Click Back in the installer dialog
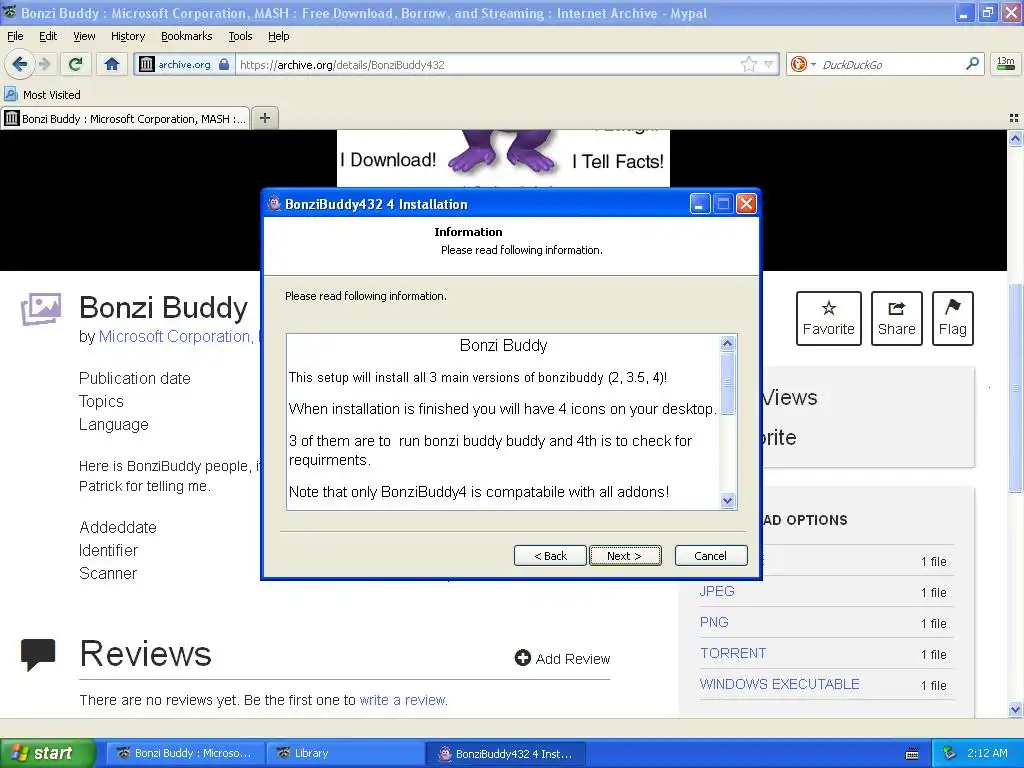 (x=550, y=556)
